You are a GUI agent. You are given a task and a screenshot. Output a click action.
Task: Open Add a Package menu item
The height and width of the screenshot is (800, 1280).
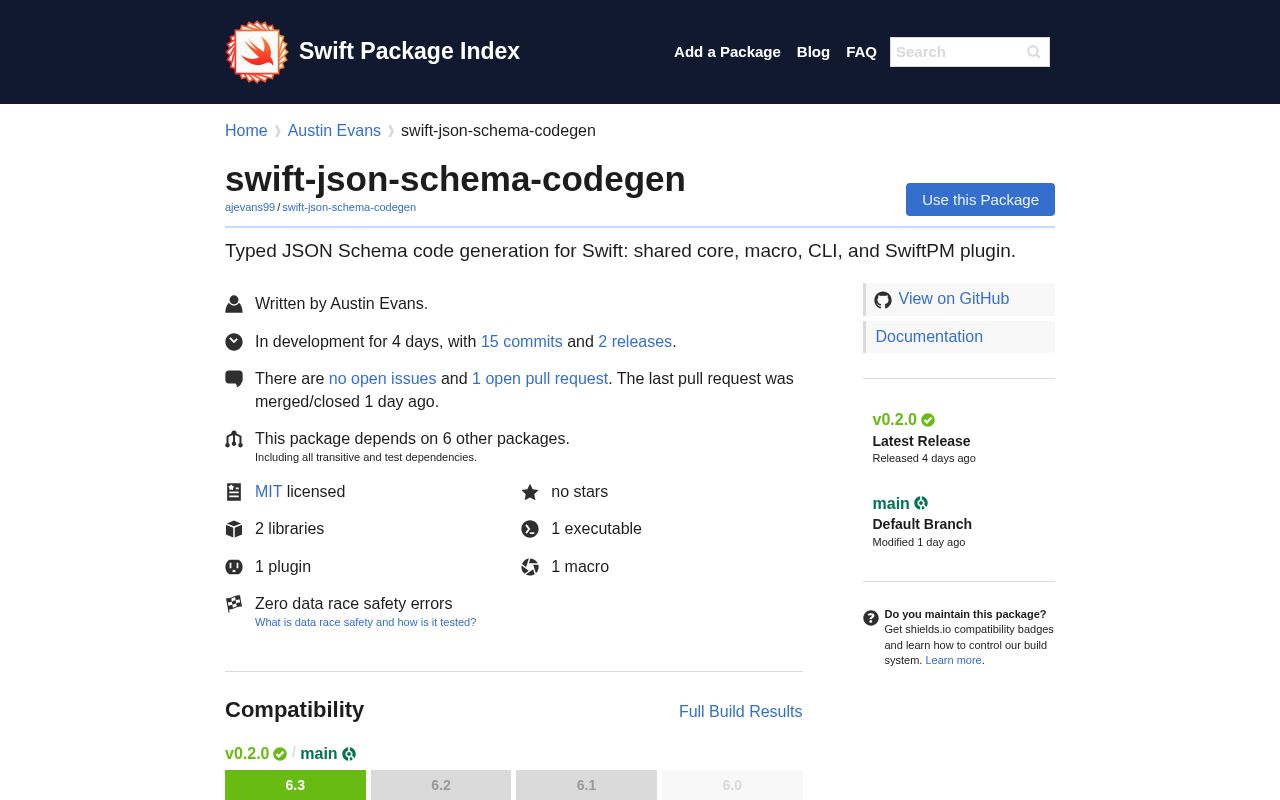point(727,52)
